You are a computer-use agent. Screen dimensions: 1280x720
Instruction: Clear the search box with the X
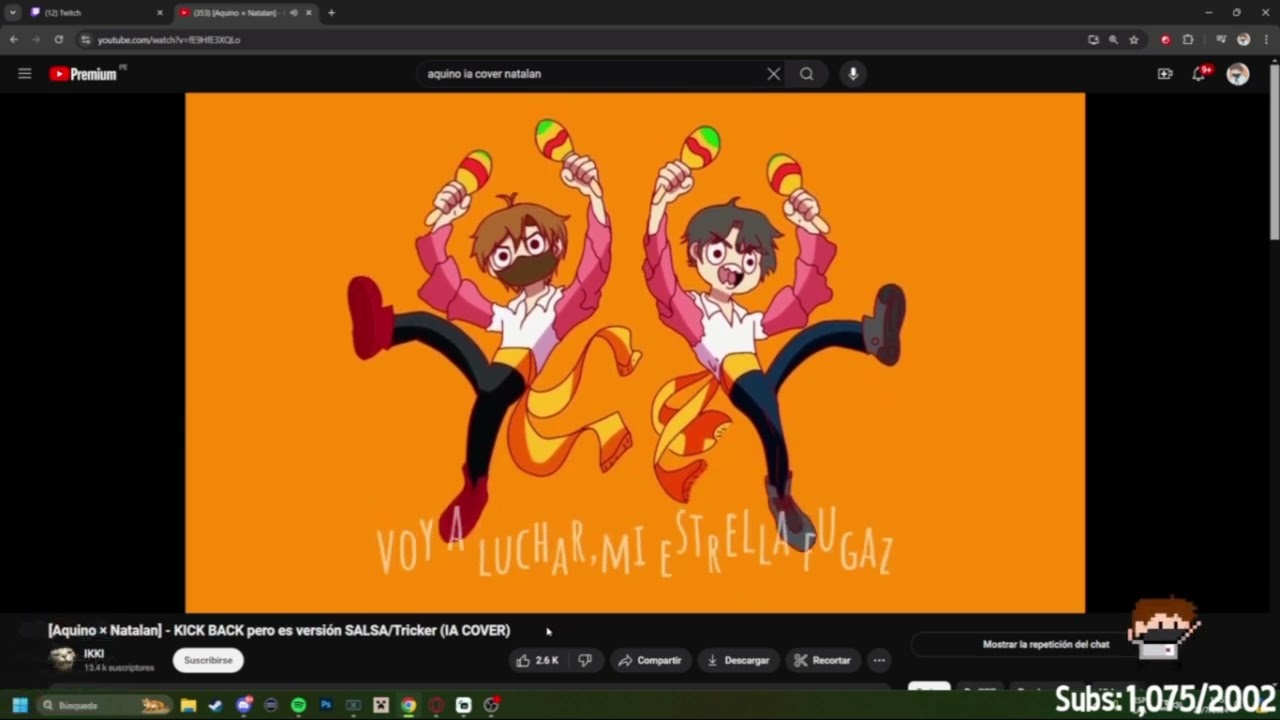773,74
